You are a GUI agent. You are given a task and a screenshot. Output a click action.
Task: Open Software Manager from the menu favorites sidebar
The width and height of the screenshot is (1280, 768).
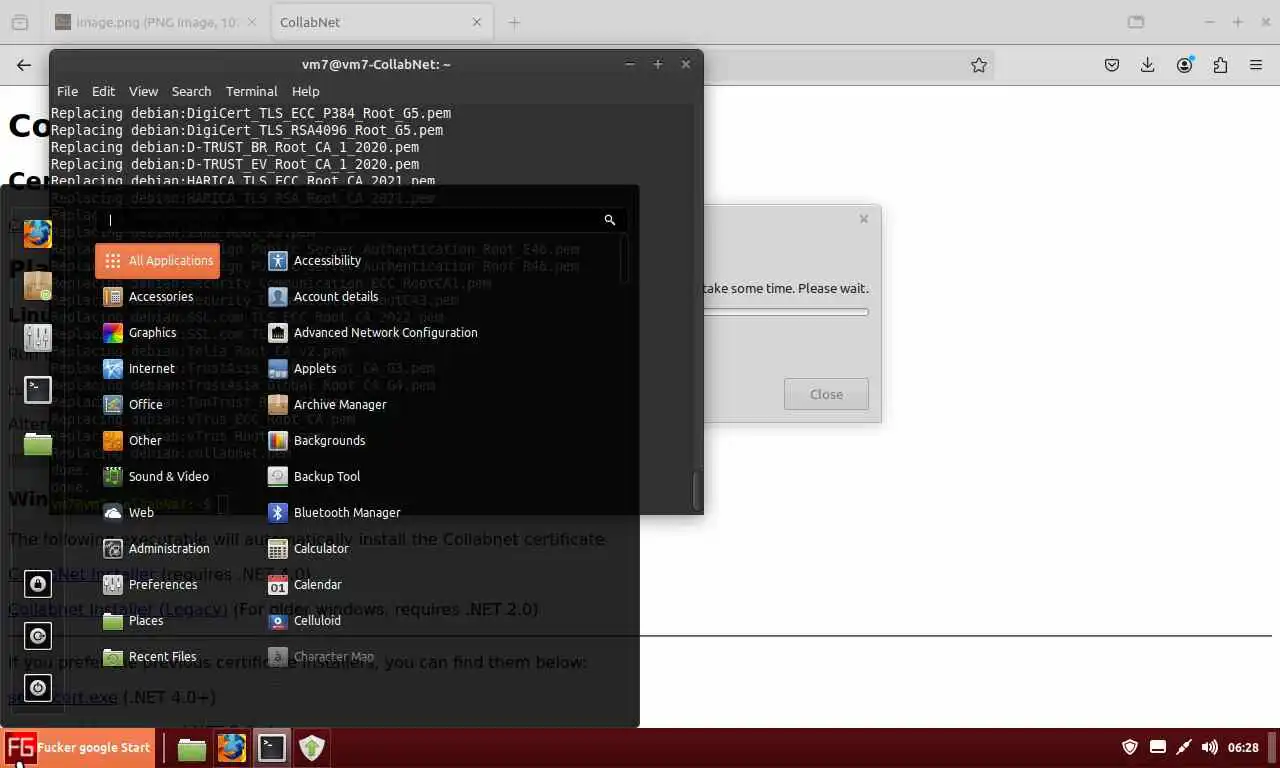coord(37,286)
